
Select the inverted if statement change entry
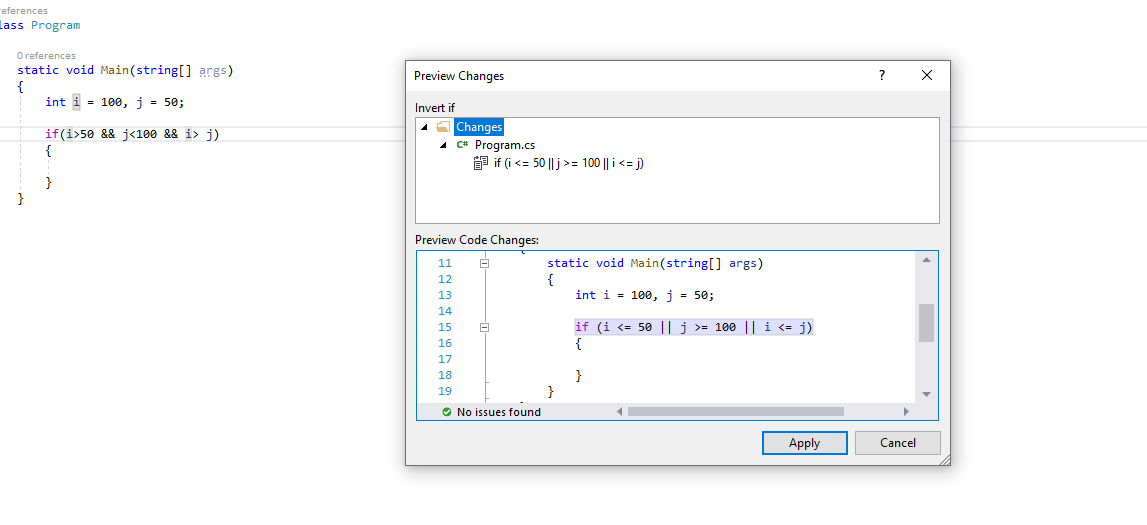568,163
